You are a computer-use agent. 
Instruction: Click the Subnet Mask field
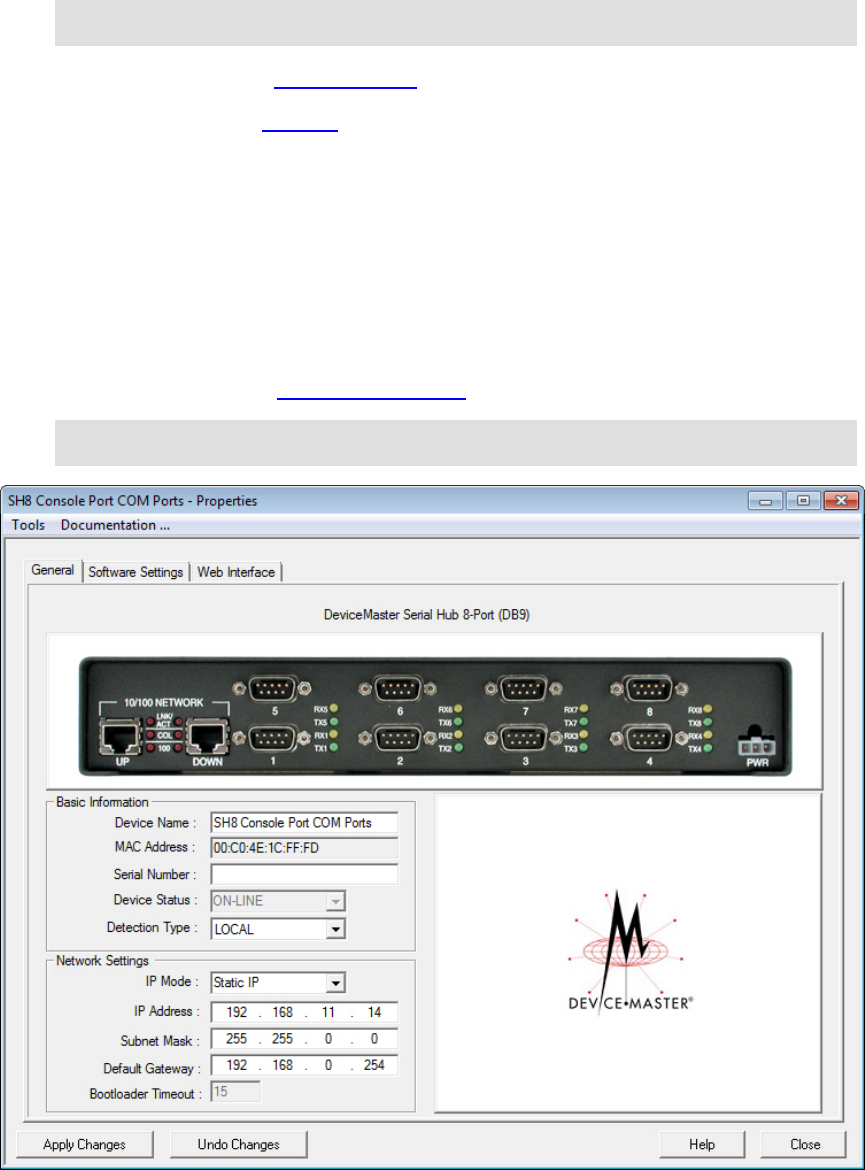pos(305,1039)
